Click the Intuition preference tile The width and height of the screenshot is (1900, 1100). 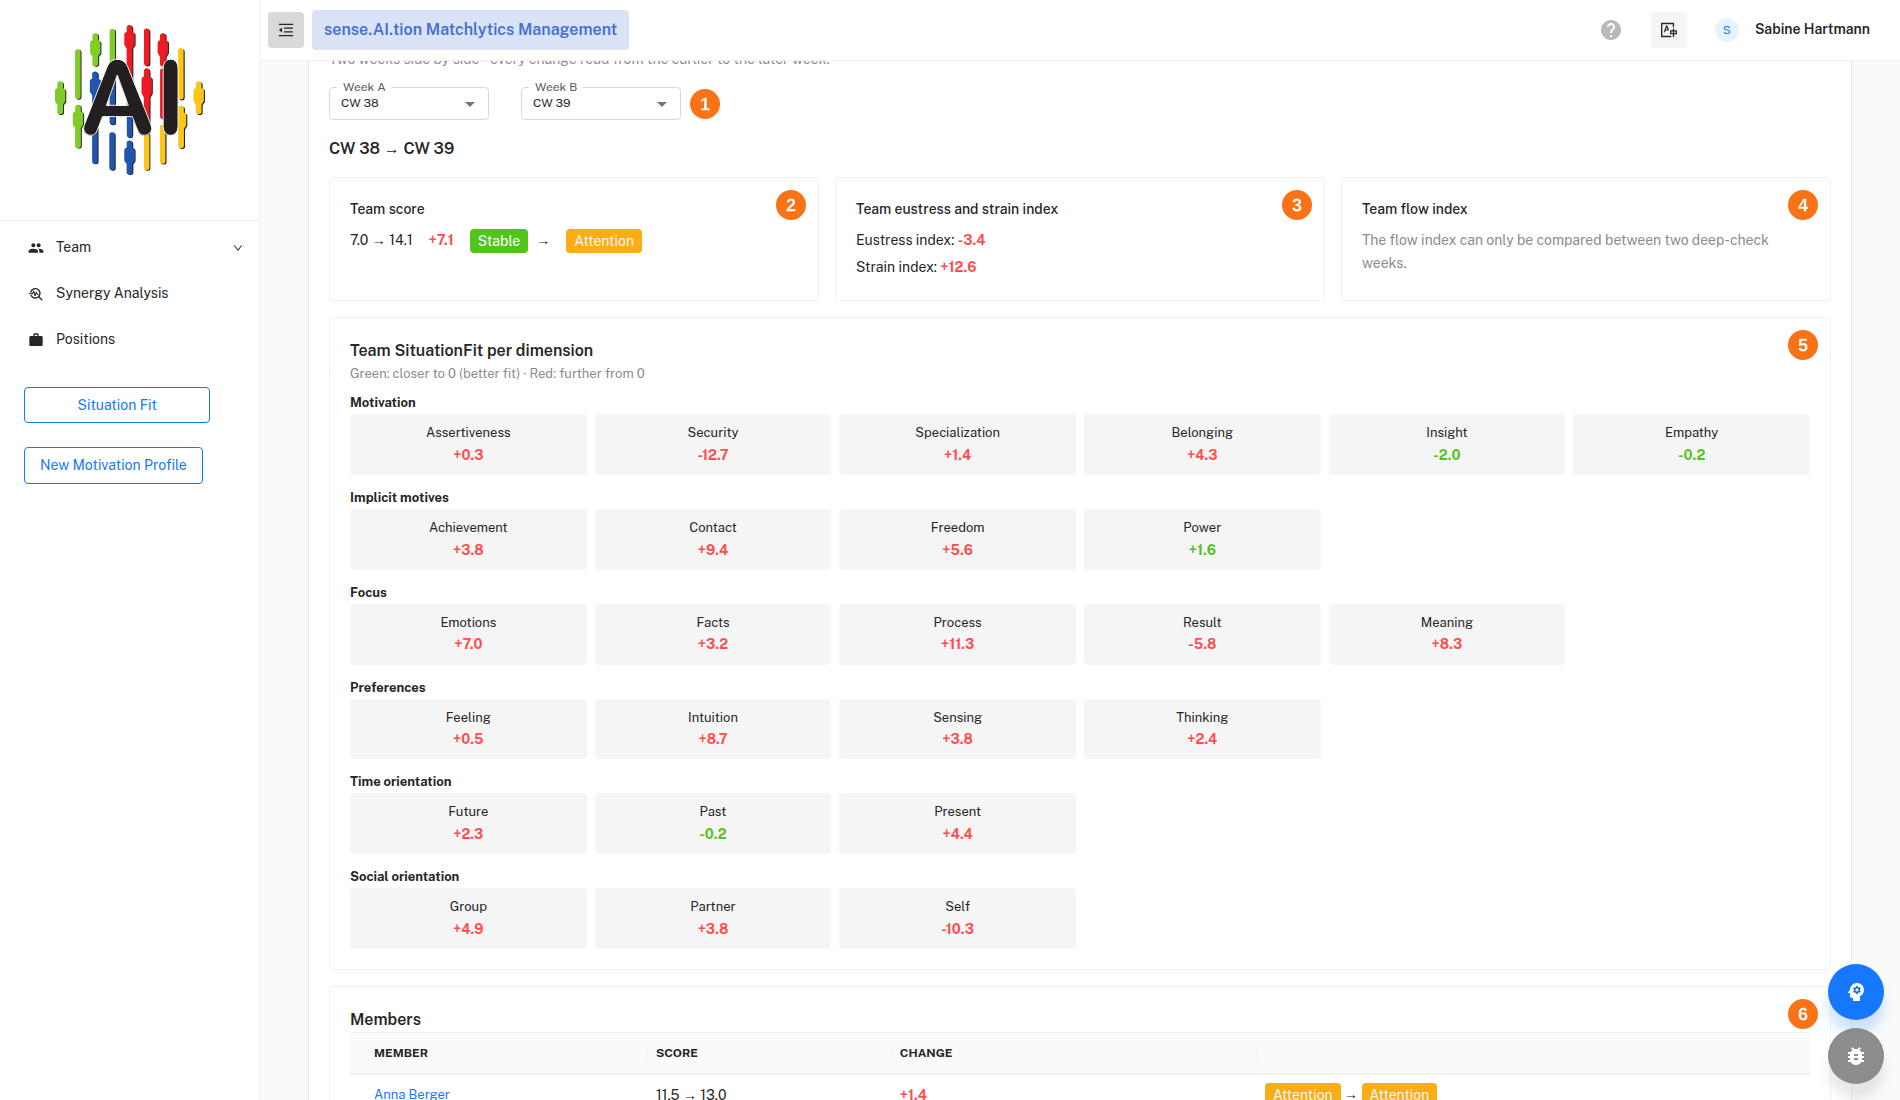[x=713, y=729]
